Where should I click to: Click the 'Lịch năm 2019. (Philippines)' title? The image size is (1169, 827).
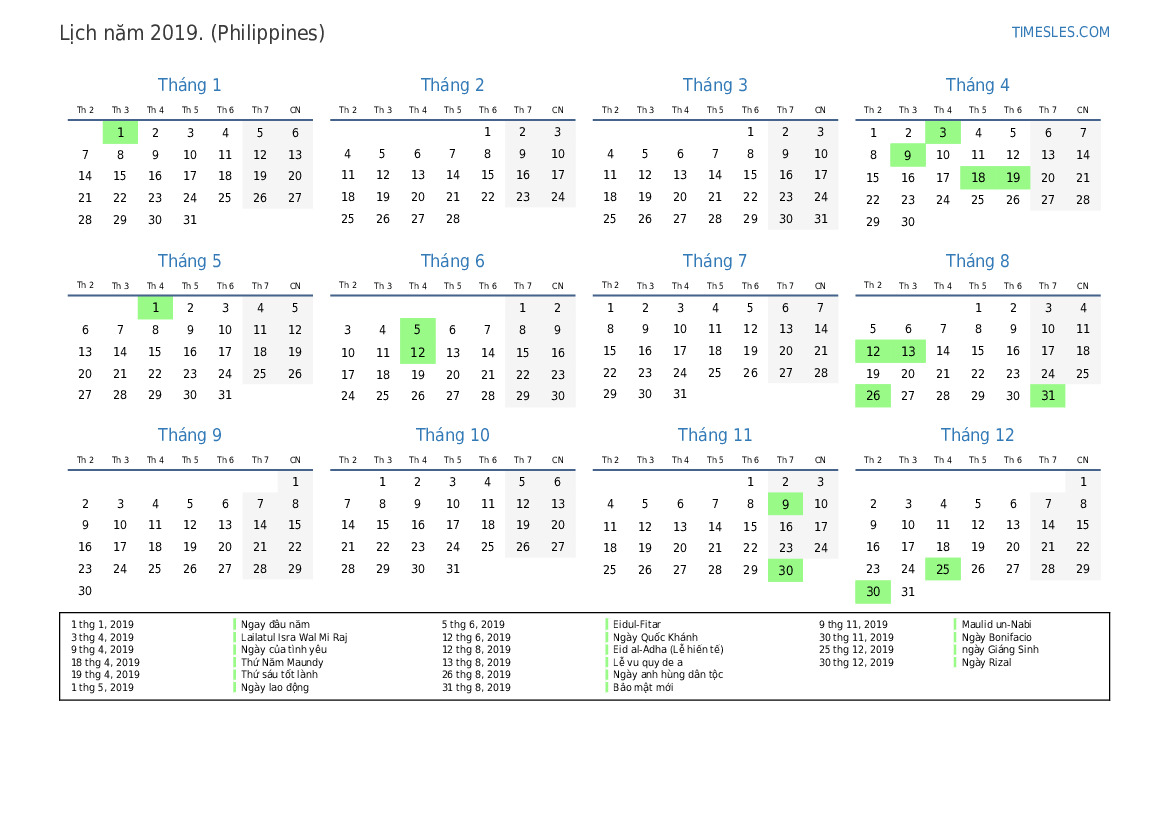pos(192,33)
